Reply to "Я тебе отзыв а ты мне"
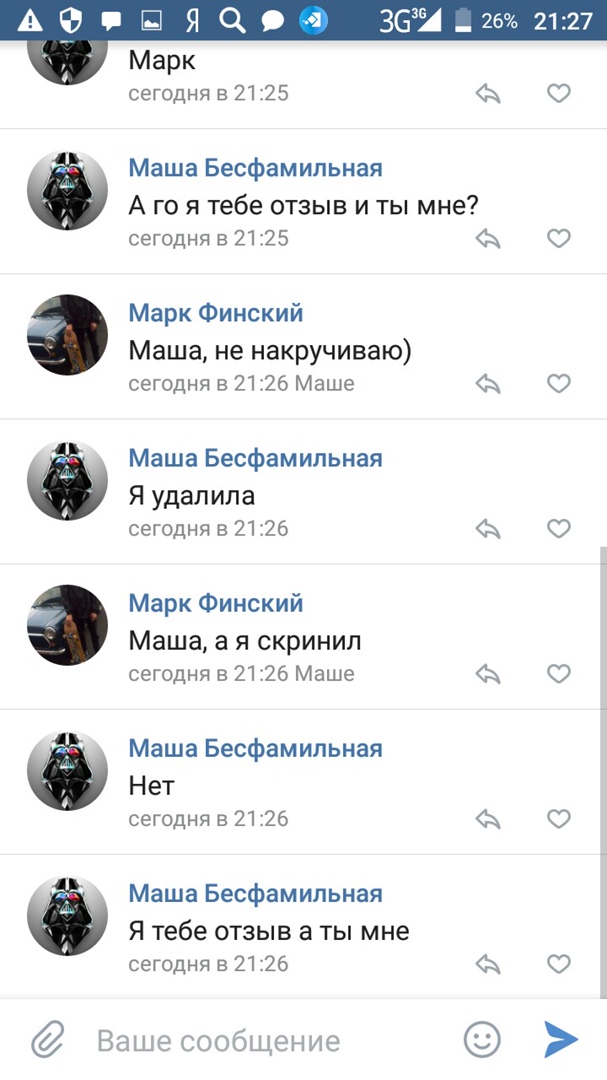 click(x=487, y=964)
